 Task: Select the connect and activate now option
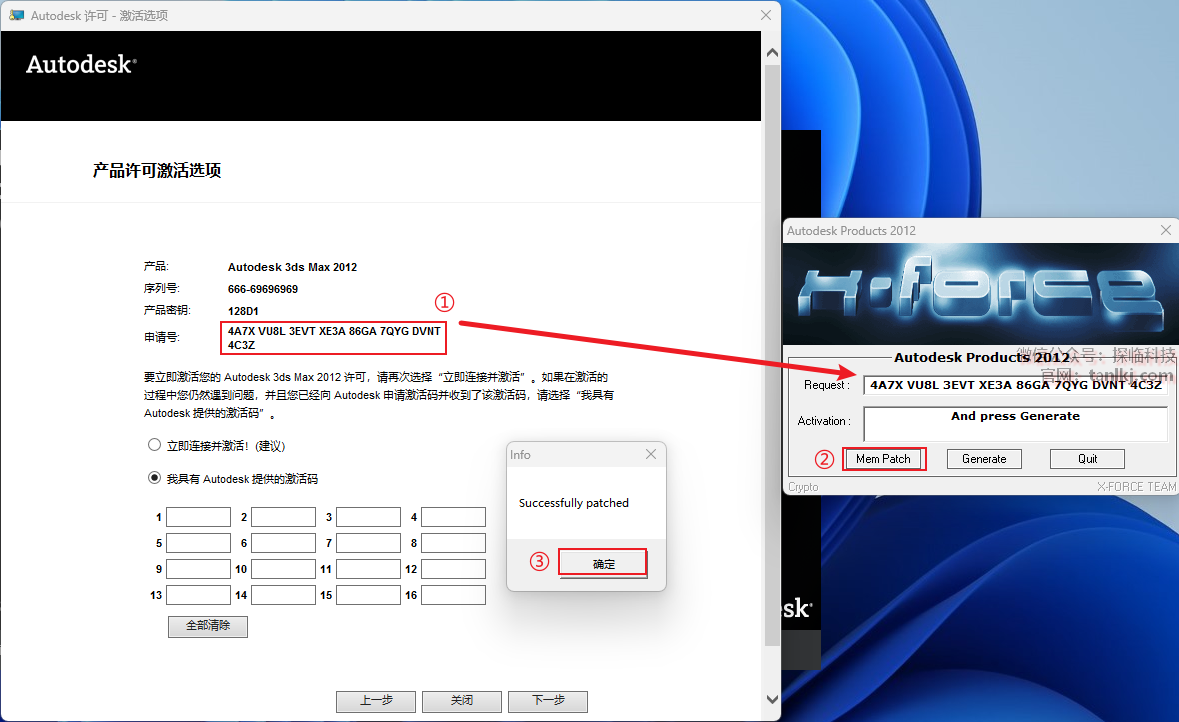[x=154, y=445]
